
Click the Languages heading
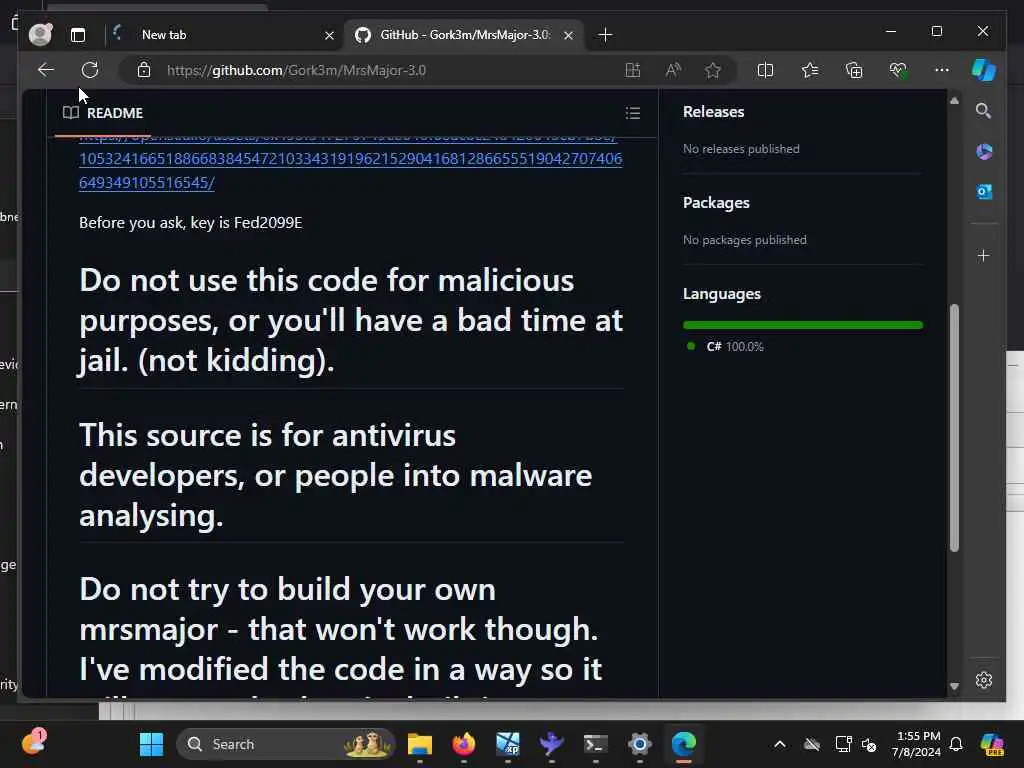(x=722, y=295)
